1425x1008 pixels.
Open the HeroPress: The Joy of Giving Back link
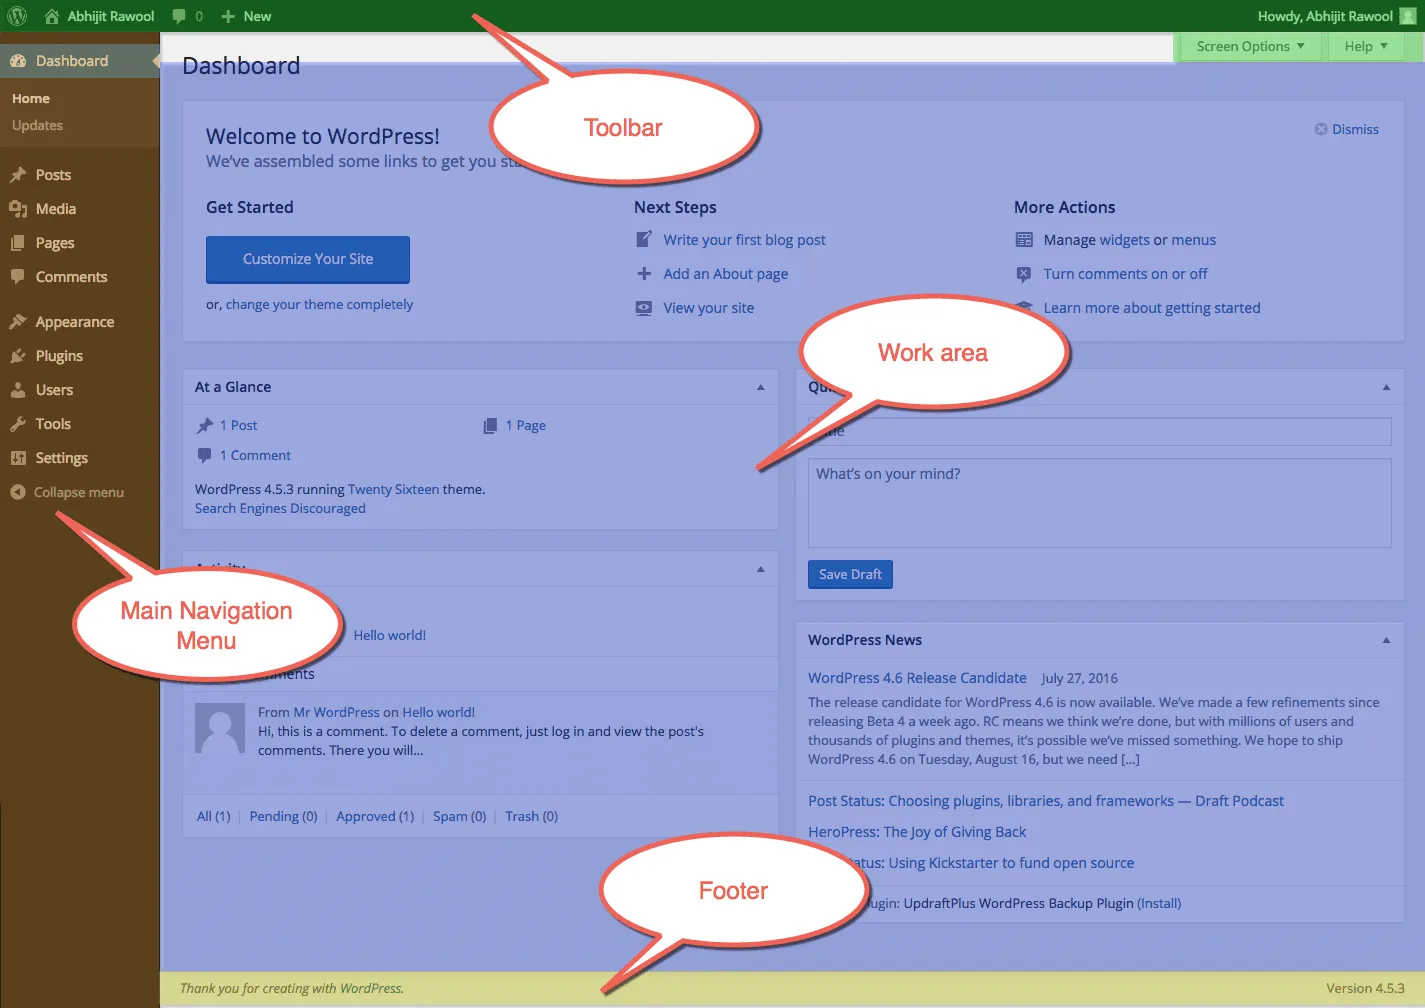point(917,832)
